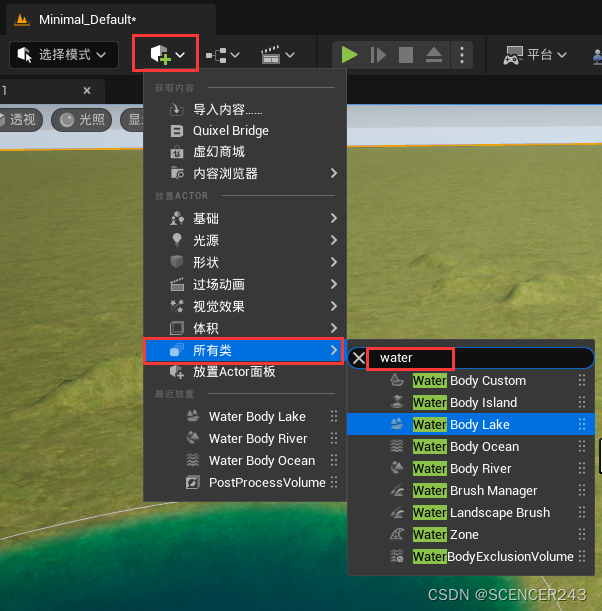Click the Stop playback button
The width and height of the screenshot is (602, 611).
(x=406, y=55)
